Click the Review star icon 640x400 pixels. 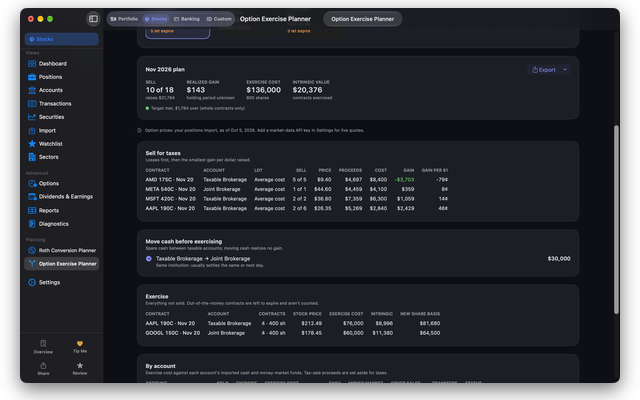click(x=80, y=365)
